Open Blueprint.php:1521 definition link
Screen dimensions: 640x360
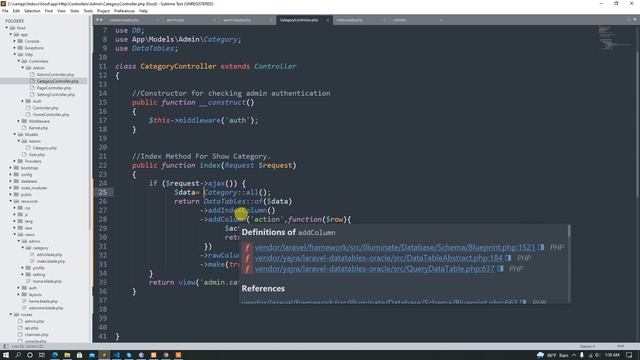[x=395, y=247]
